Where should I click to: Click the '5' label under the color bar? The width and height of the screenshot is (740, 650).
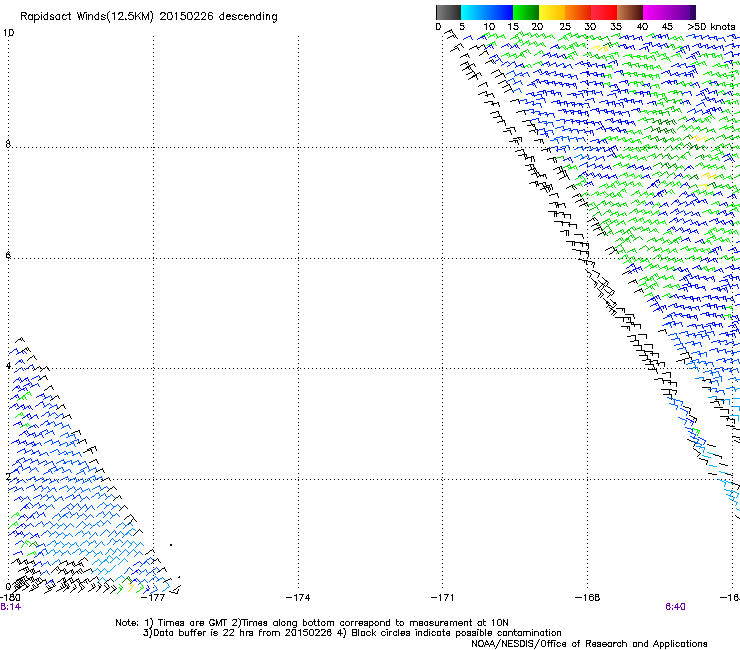point(462,27)
